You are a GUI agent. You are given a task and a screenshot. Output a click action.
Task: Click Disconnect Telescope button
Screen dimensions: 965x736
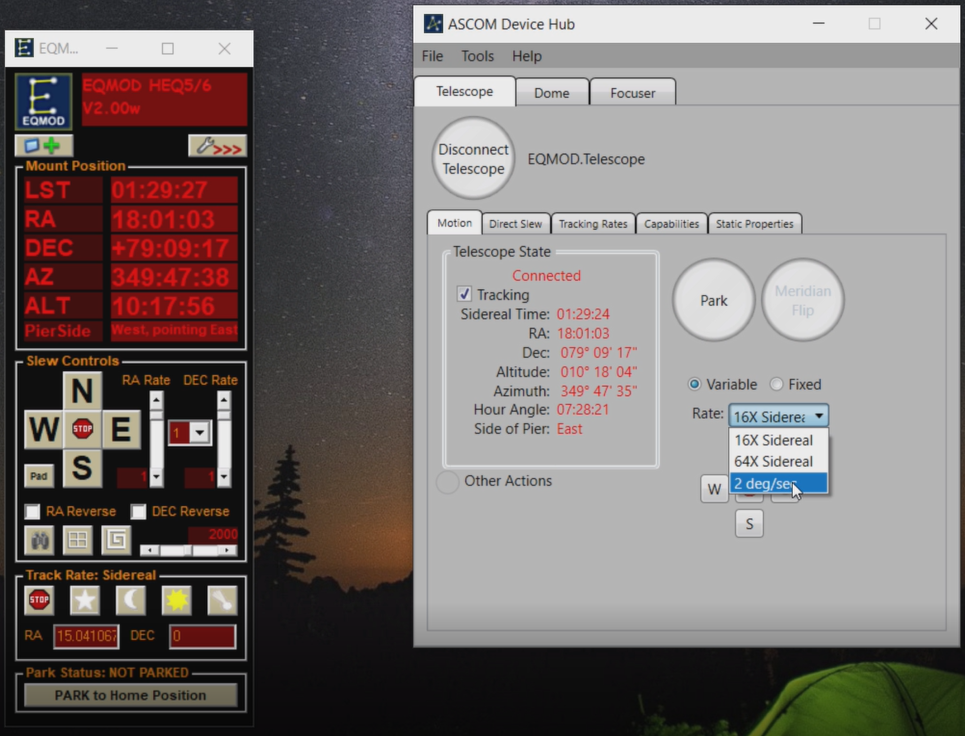coord(473,159)
